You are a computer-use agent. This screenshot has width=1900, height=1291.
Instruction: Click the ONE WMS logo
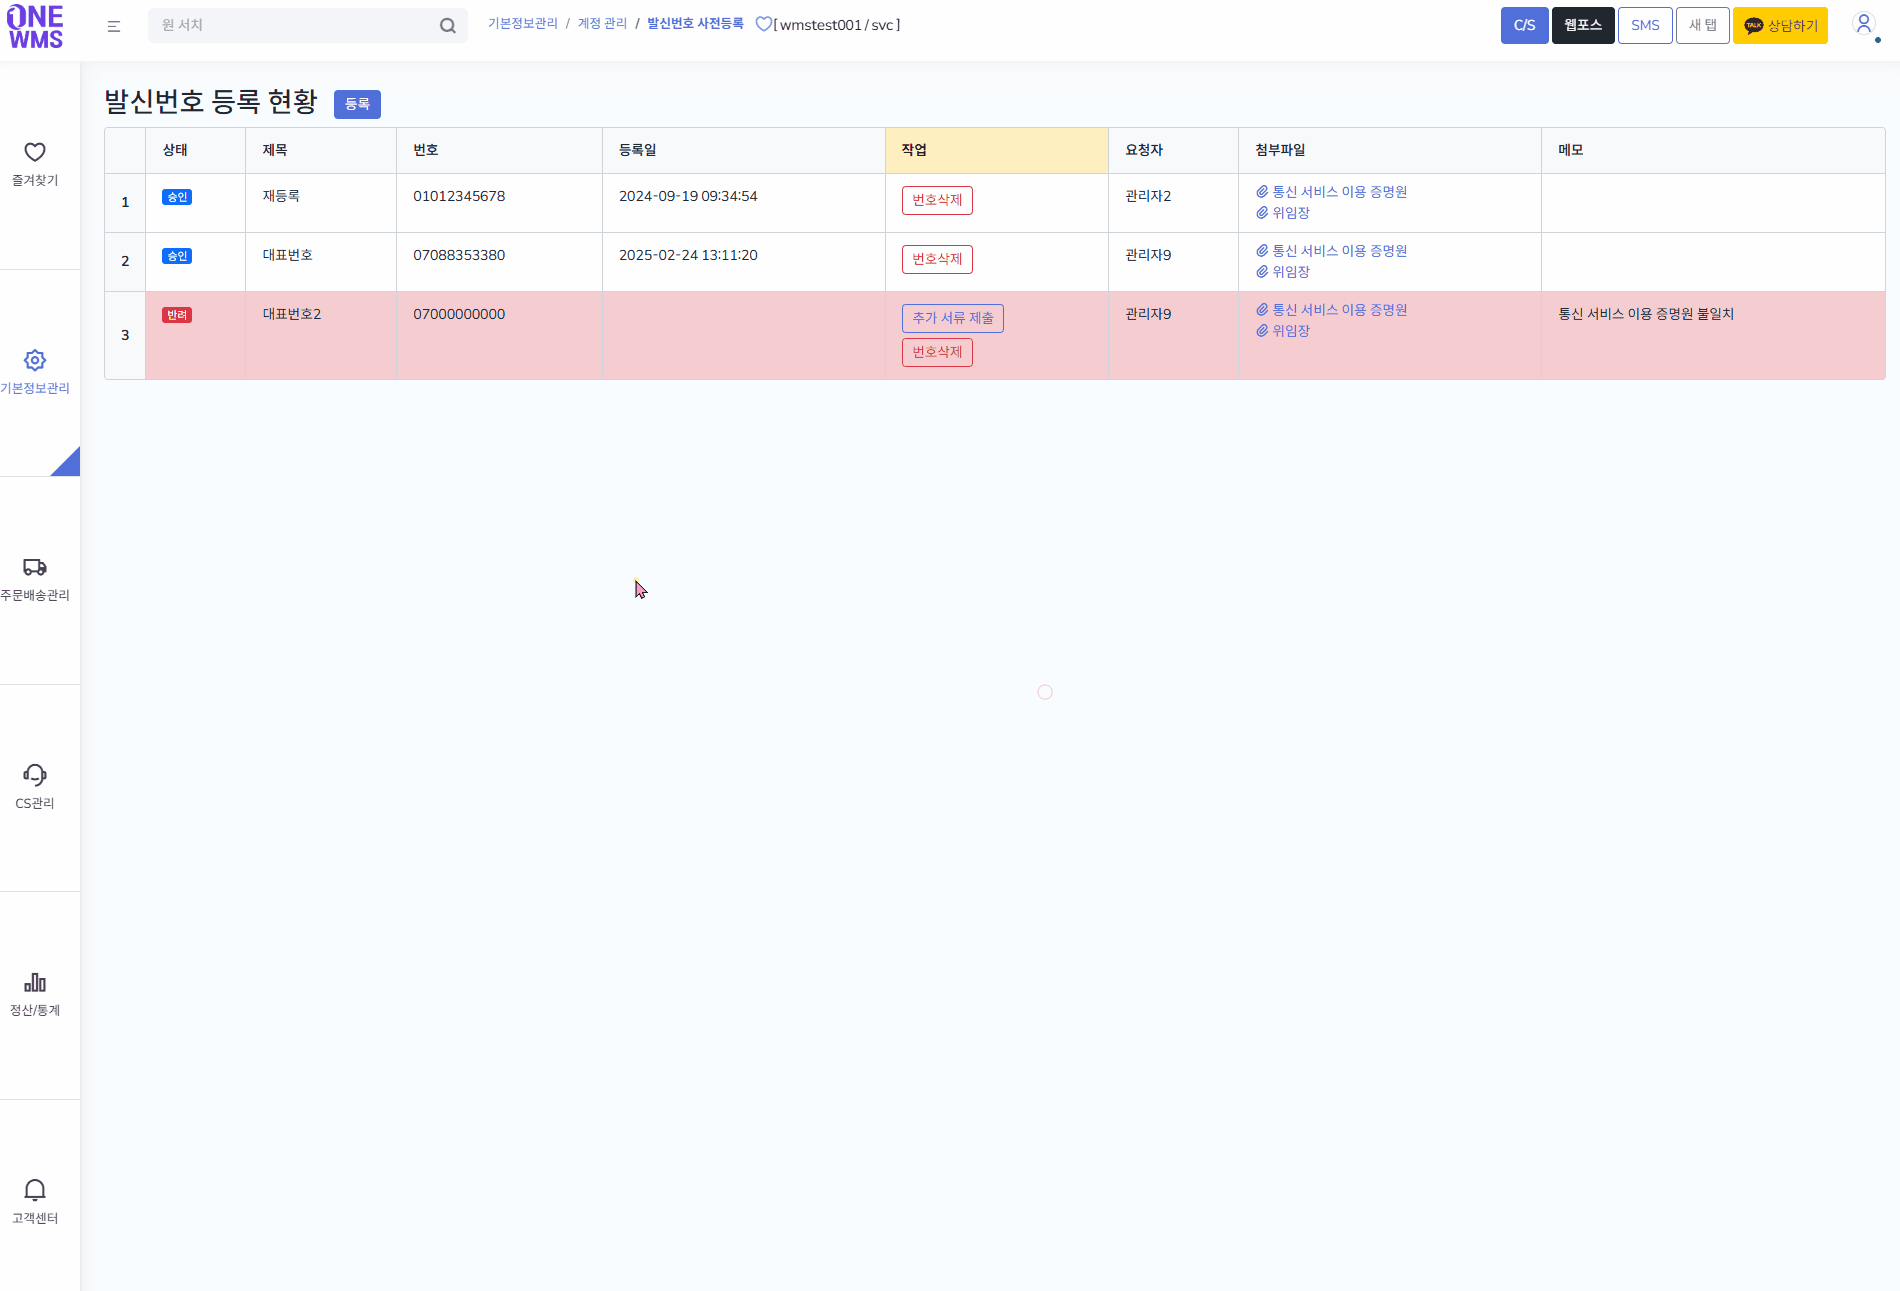point(36,27)
